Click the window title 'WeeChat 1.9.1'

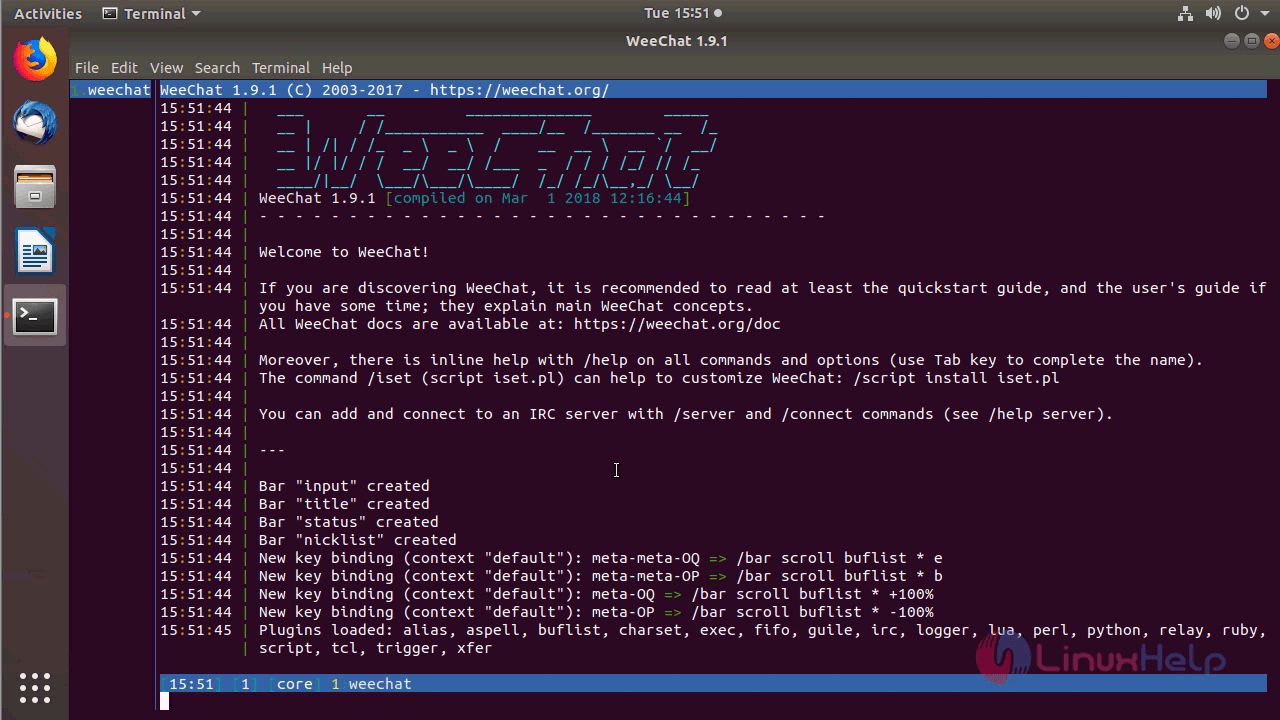pos(676,41)
